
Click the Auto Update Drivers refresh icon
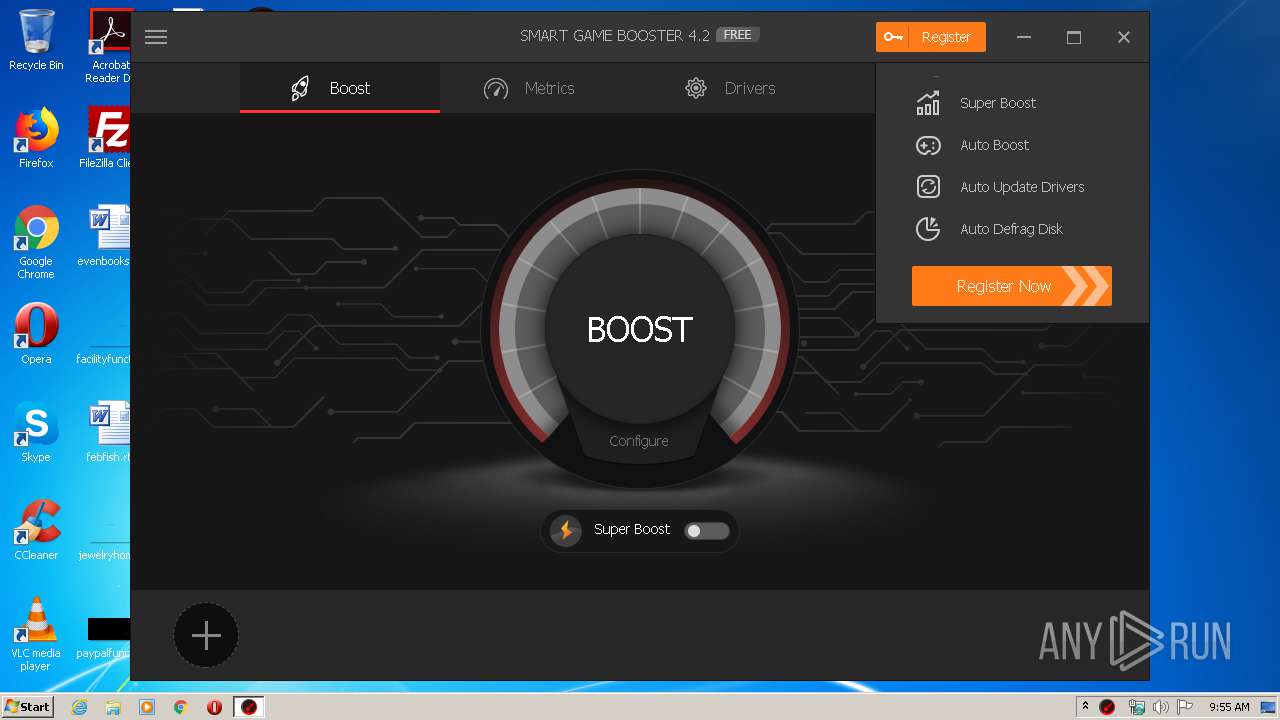(x=928, y=187)
